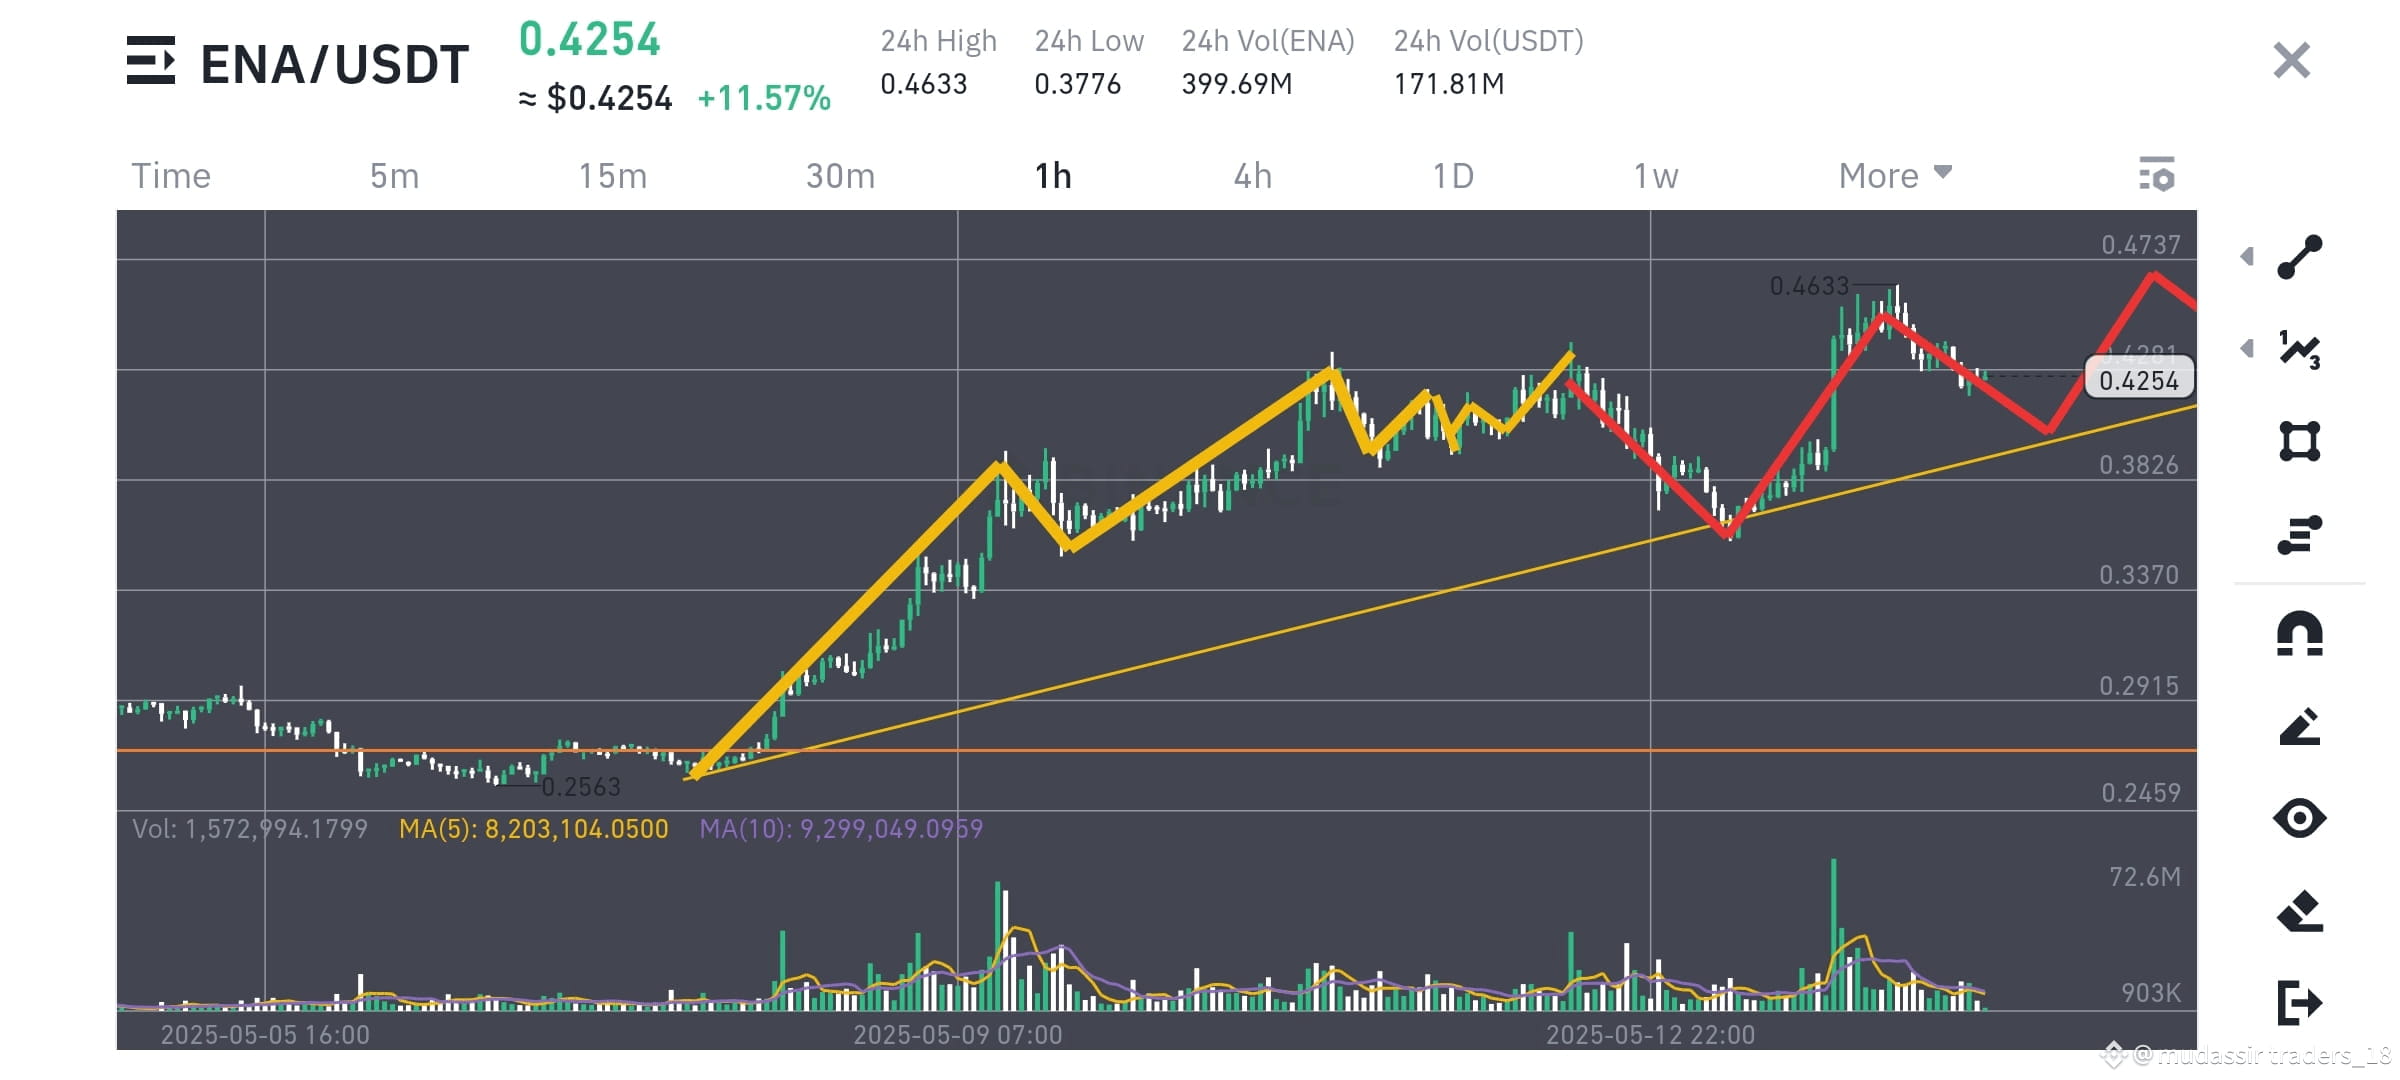Switch to the 15m timeframe
Image resolution: width=2400 pixels, height=1080 pixels.
point(613,175)
